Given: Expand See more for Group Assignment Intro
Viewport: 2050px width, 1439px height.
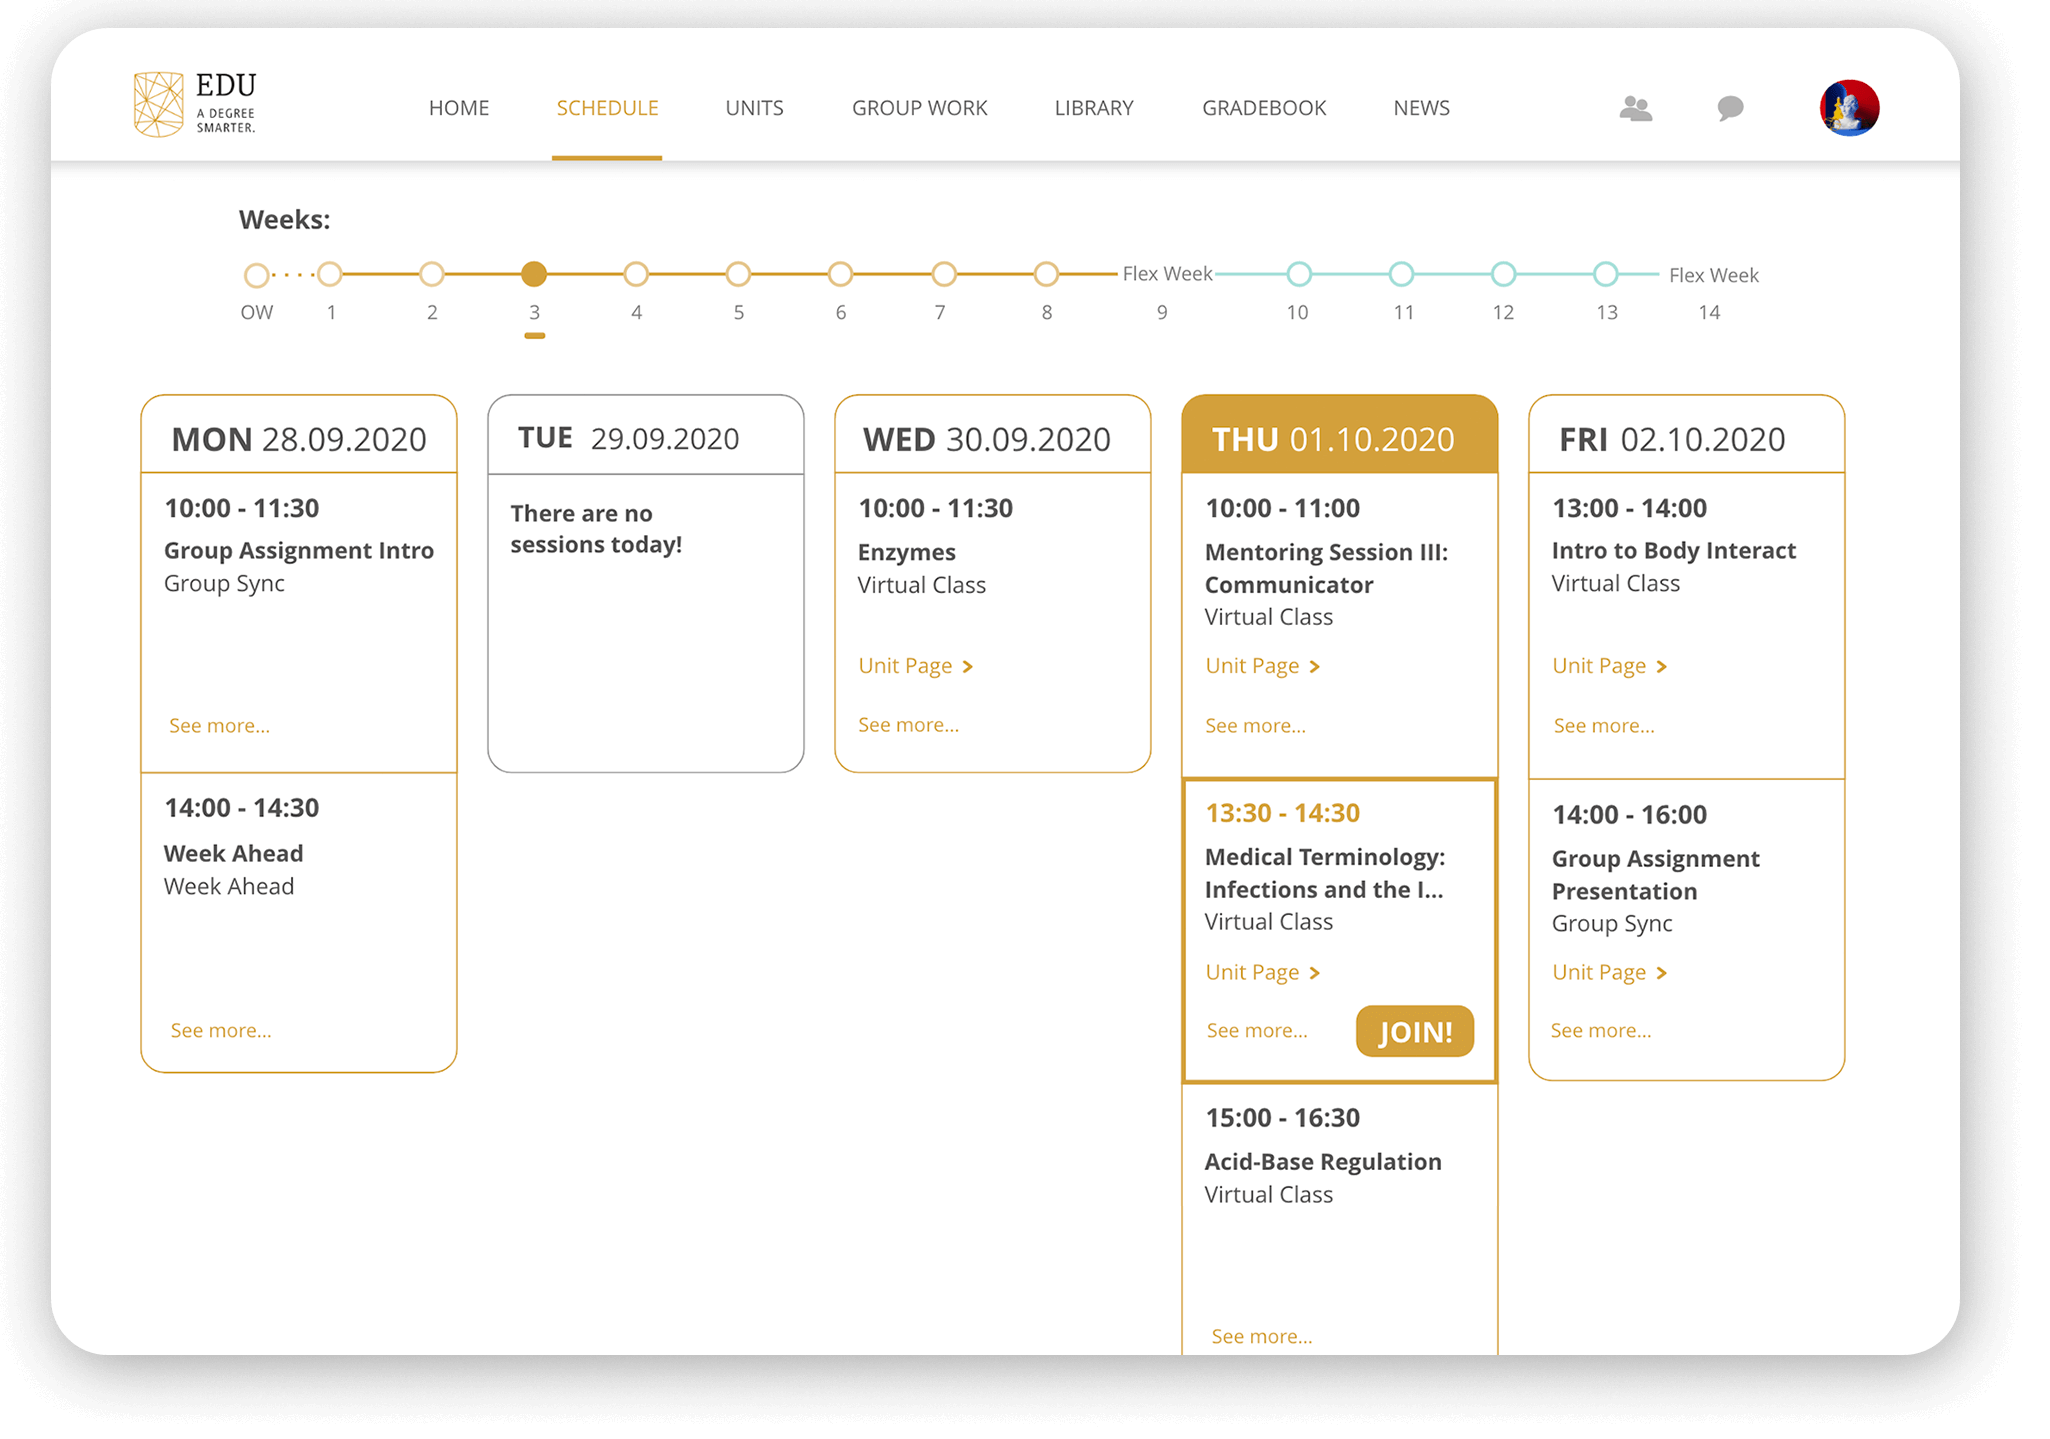Looking at the screenshot, I should [219, 726].
